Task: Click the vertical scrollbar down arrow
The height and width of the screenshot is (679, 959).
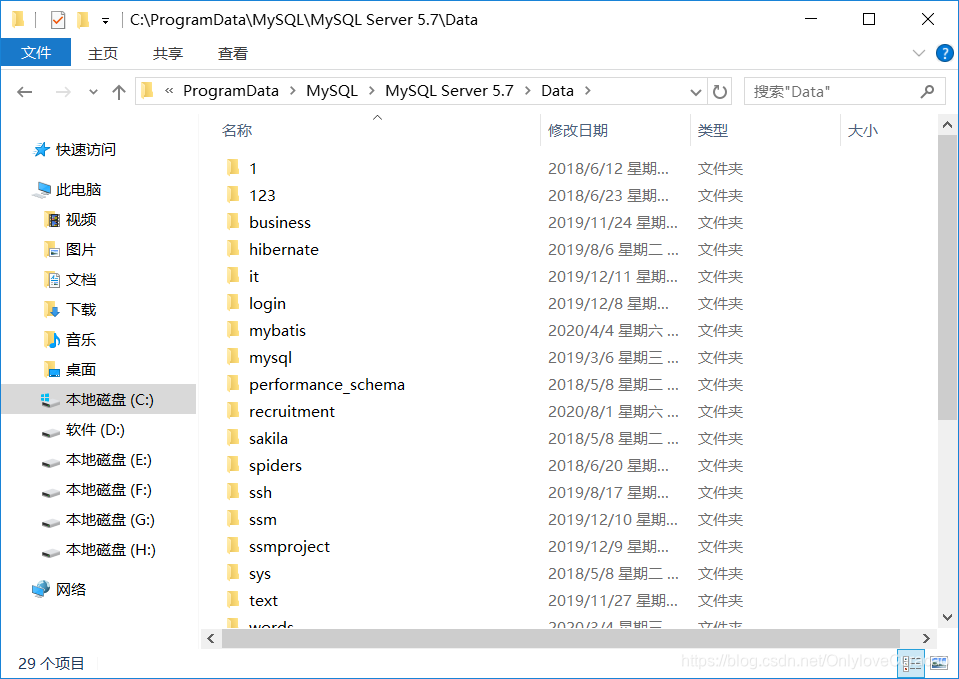Action: pos(947,617)
